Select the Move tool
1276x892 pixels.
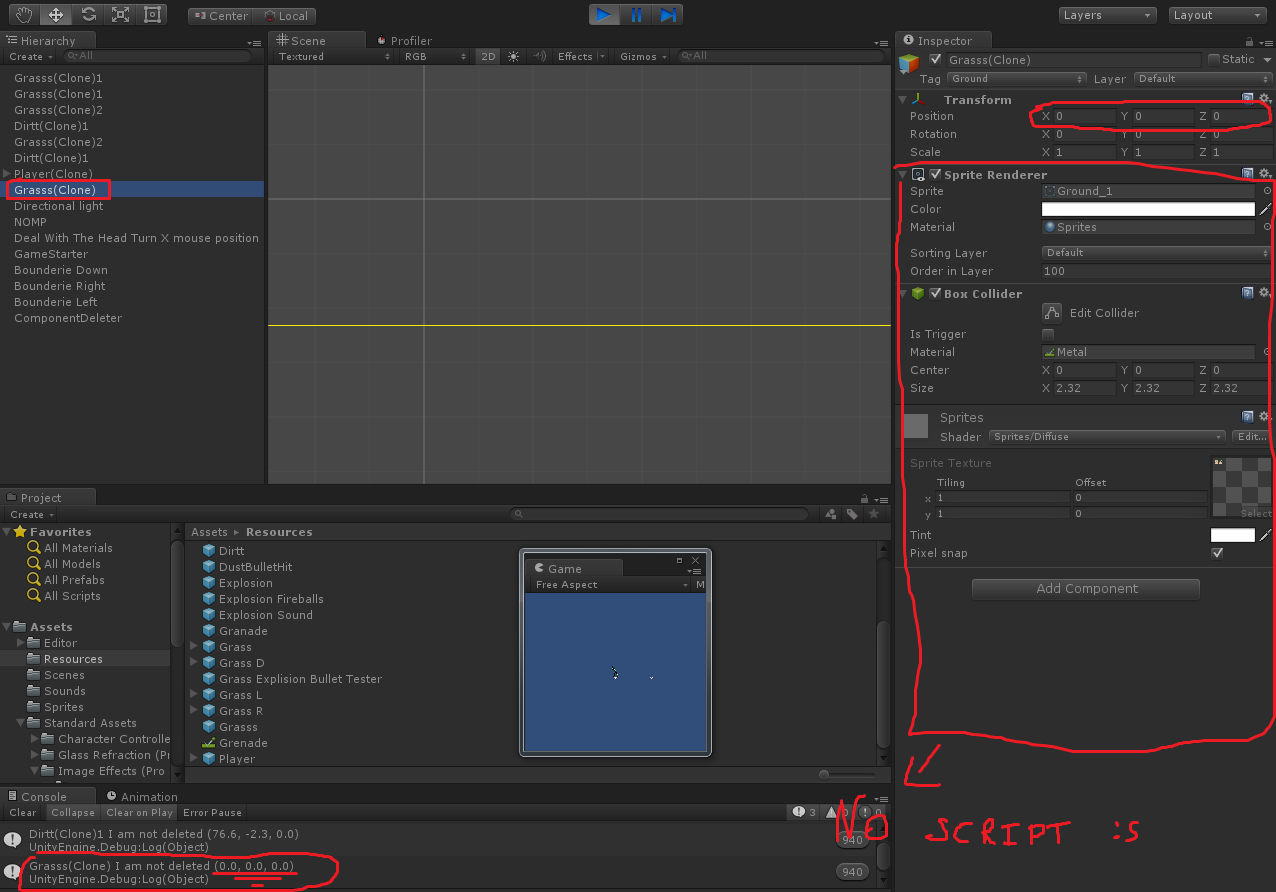coord(57,15)
